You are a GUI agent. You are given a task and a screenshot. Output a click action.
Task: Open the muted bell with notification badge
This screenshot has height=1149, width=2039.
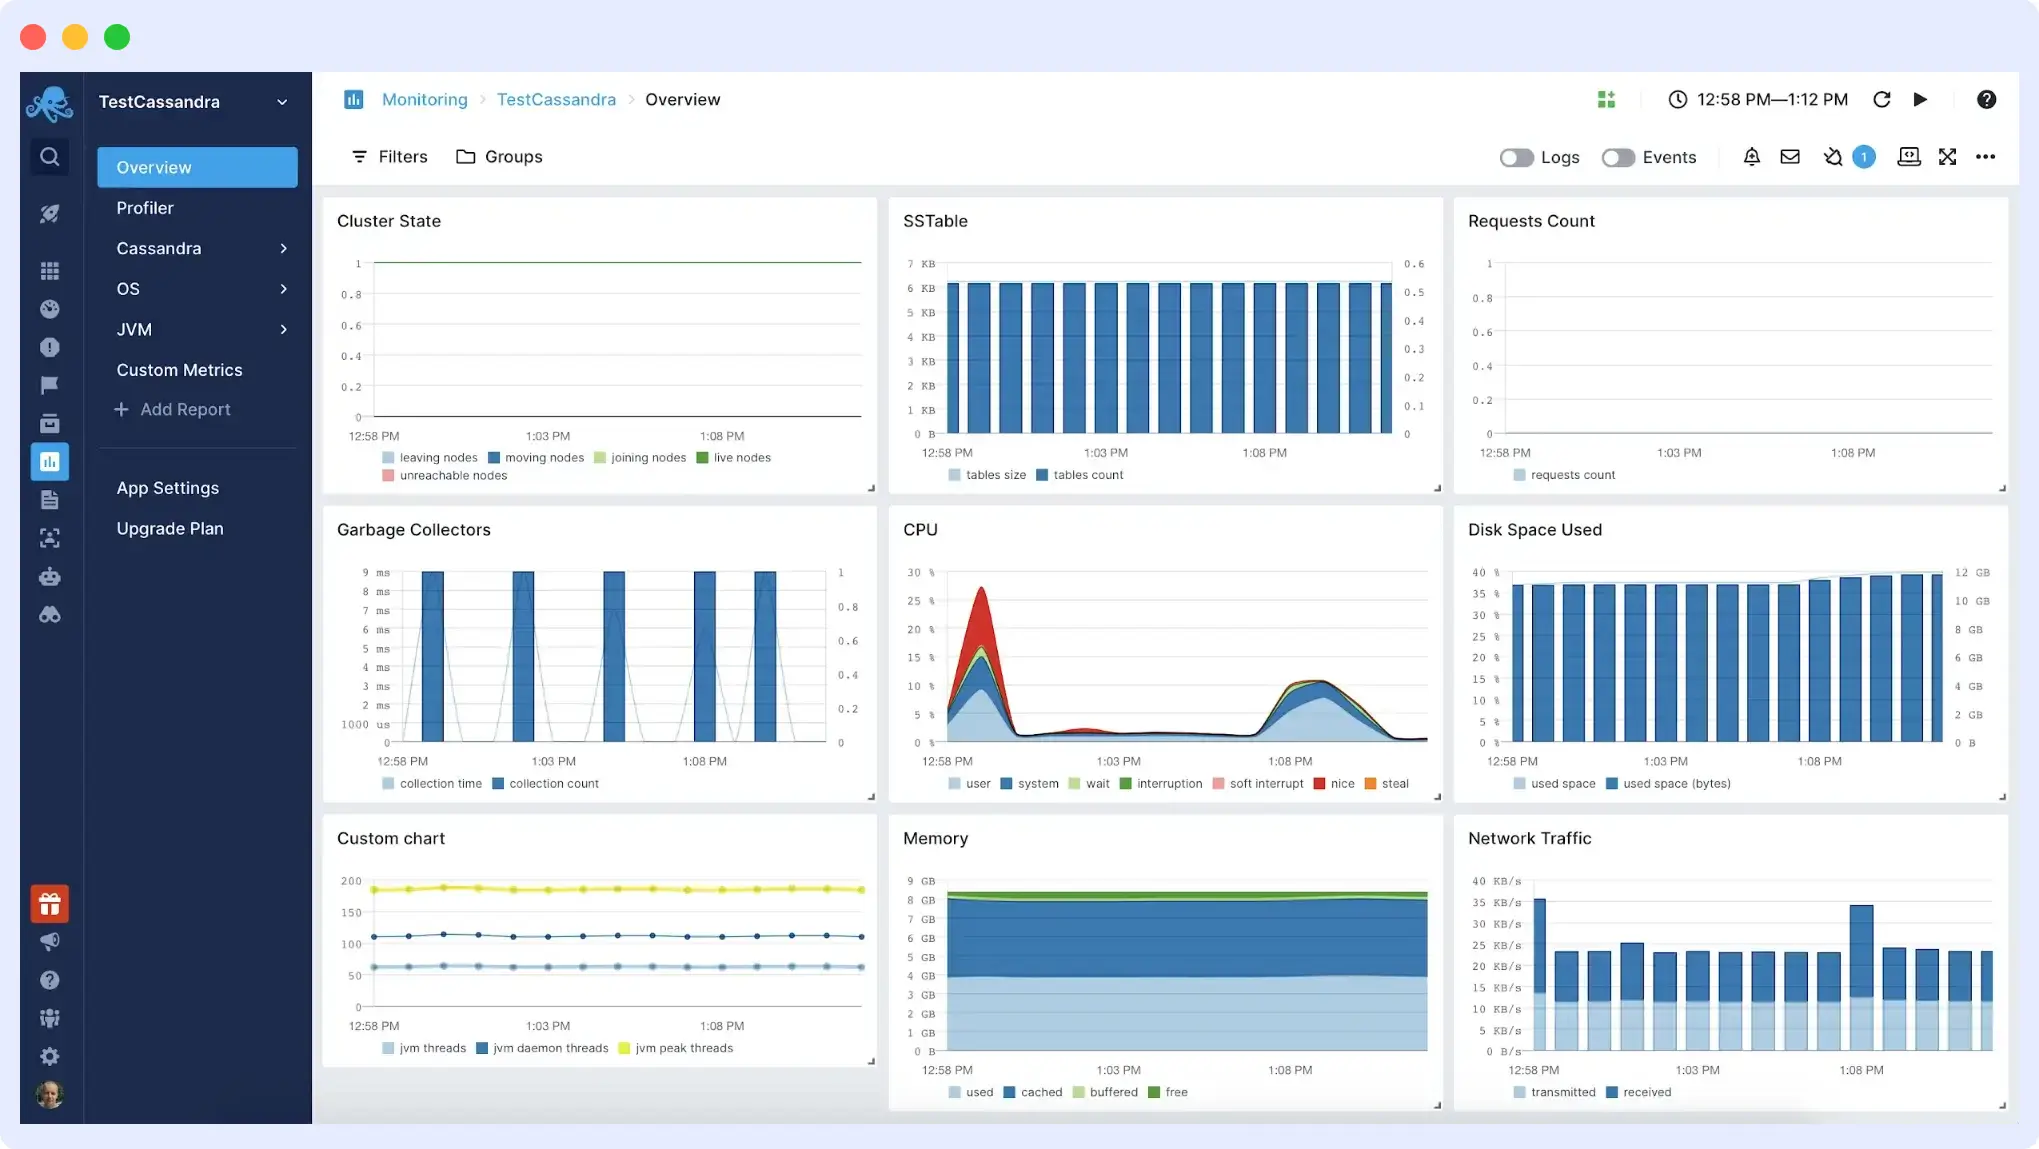[1840, 156]
